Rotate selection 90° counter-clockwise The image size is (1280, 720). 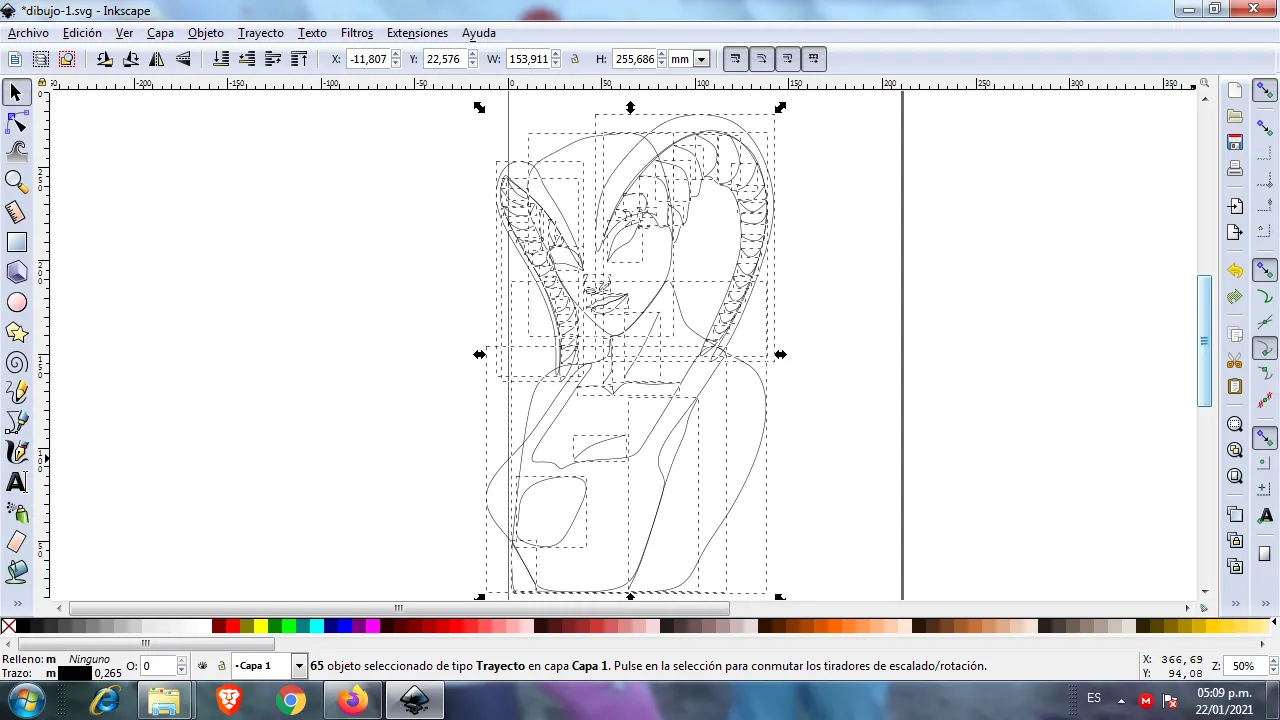pos(105,59)
